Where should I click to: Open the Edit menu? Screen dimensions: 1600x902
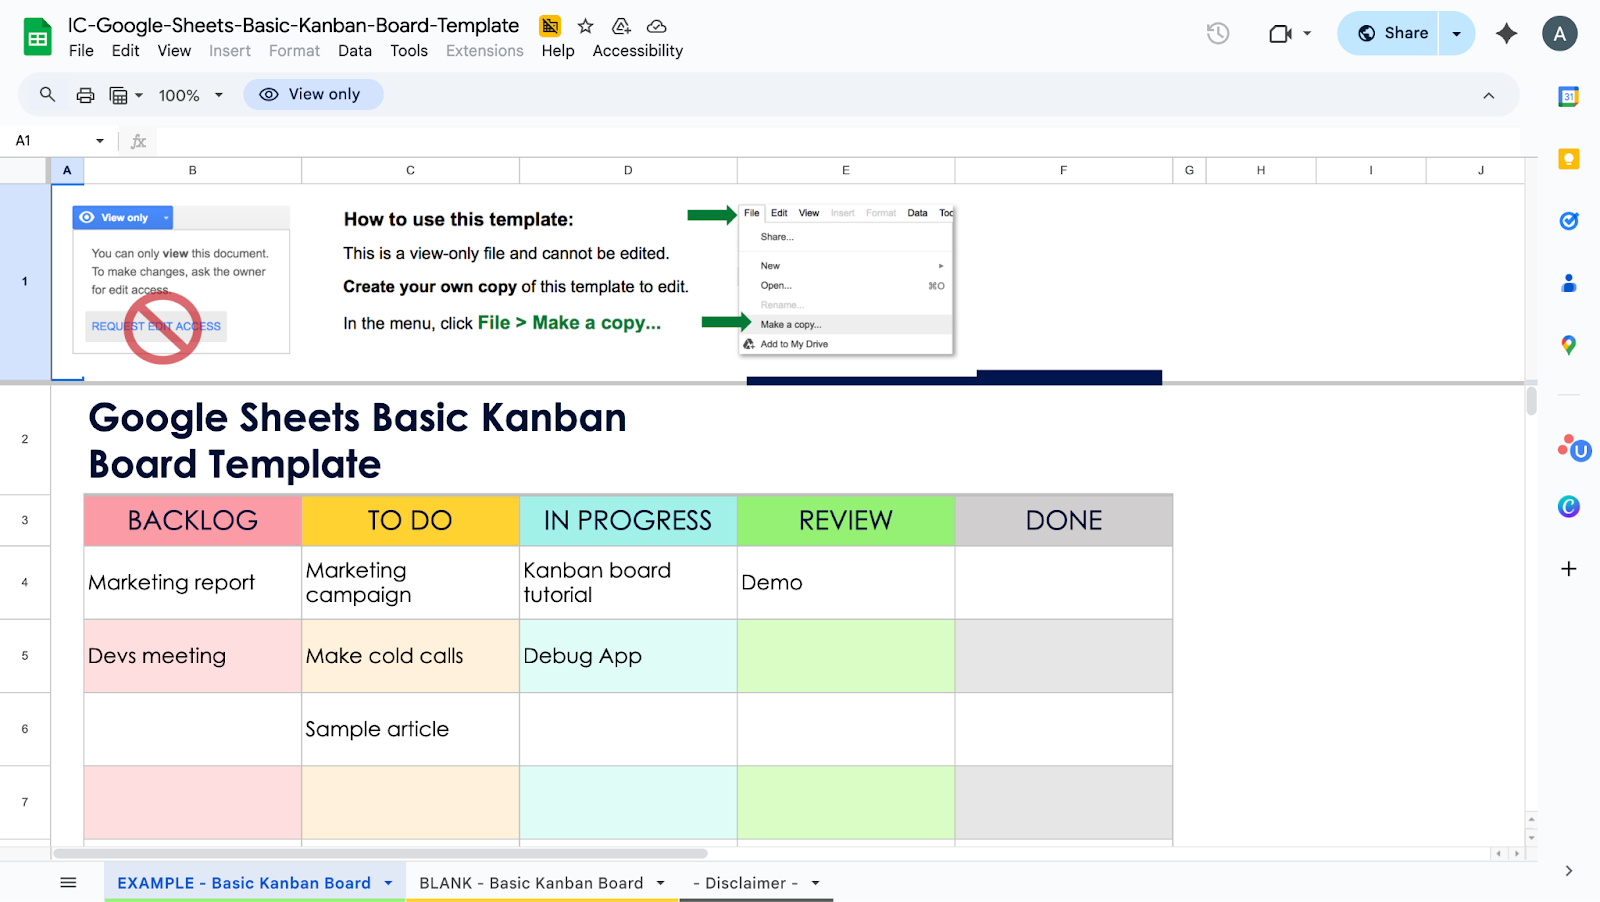pyautogui.click(x=126, y=51)
